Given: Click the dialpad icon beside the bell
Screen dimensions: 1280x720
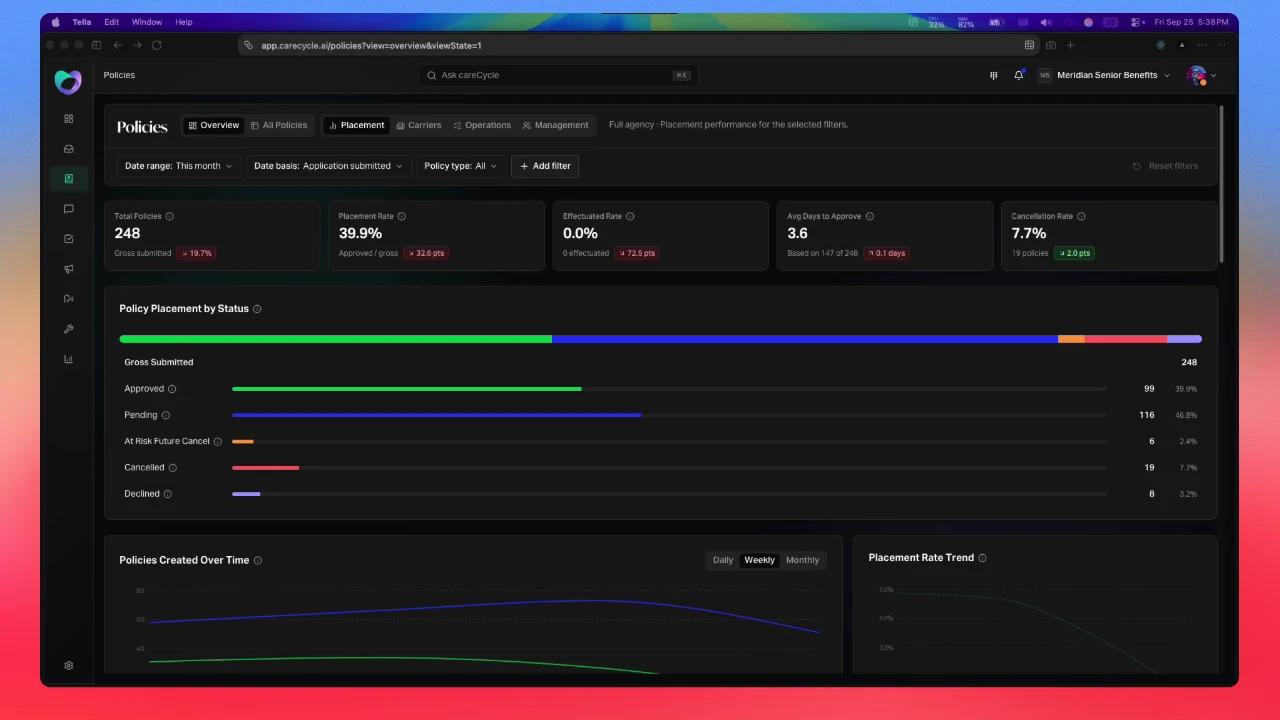Looking at the screenshot, I should click(993, 75).
